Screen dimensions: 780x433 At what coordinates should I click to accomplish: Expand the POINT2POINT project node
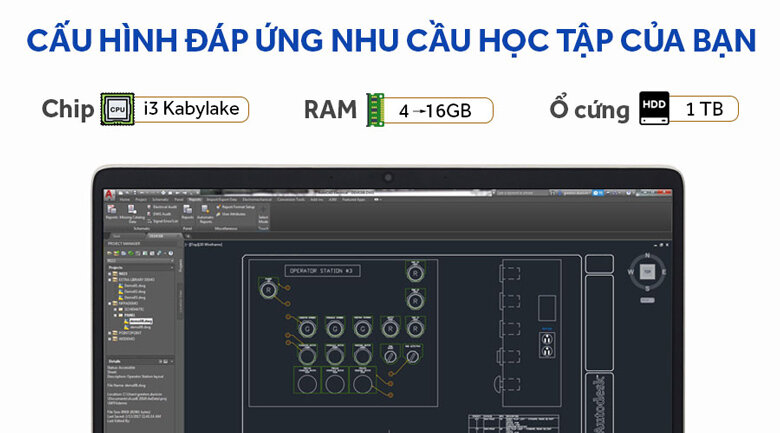tap(110, 333)
